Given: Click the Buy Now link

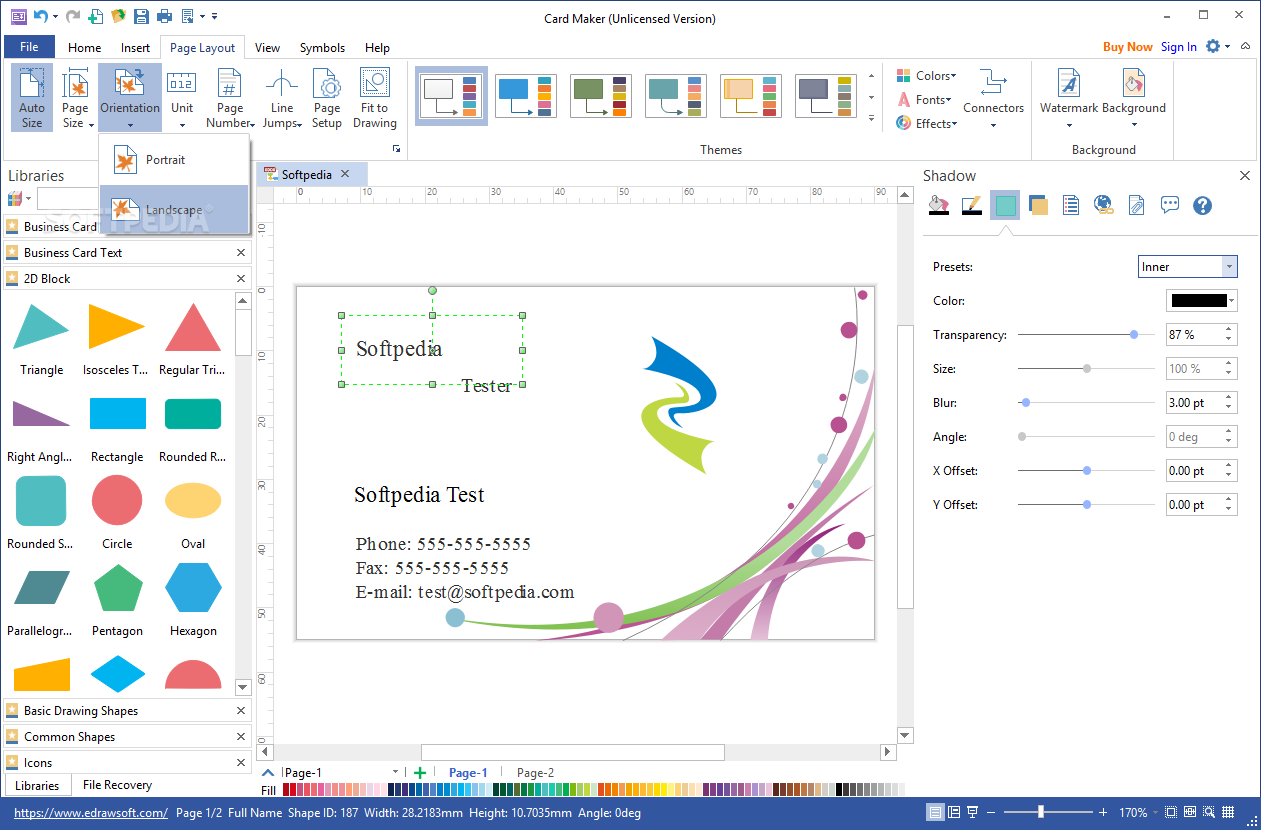Looking at the screenshot, I should 1127,47.
